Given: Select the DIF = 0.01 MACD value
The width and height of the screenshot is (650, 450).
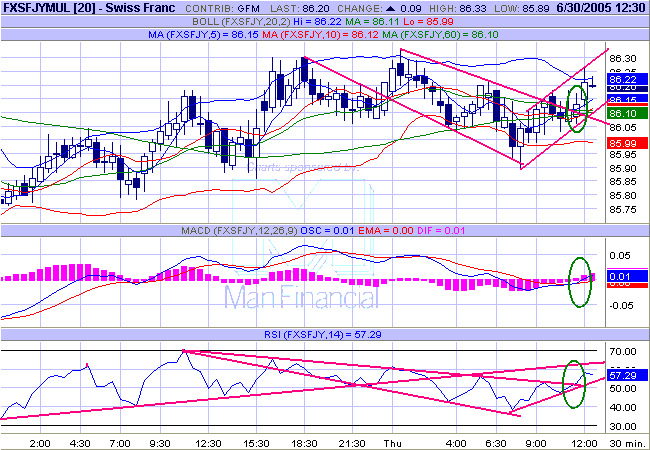Looking at the screenshot, I should [441, 231].
